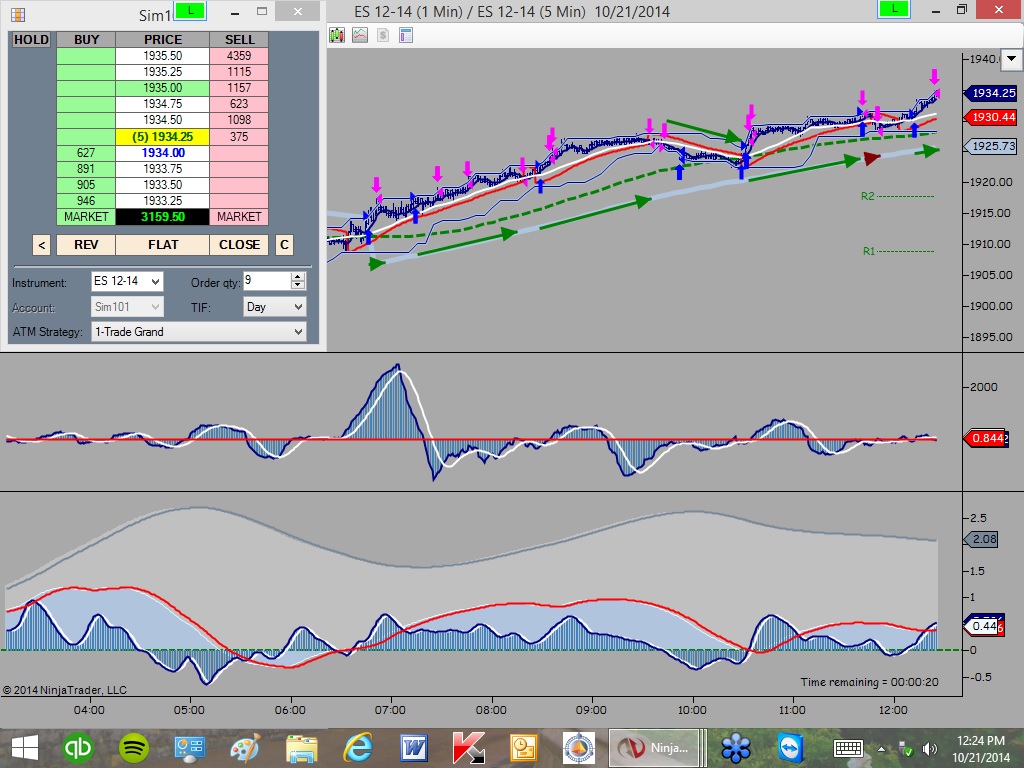Open the on-screen touch keyboard
The height and width of the screenshot is (768, 1024).
pos(848,748)
